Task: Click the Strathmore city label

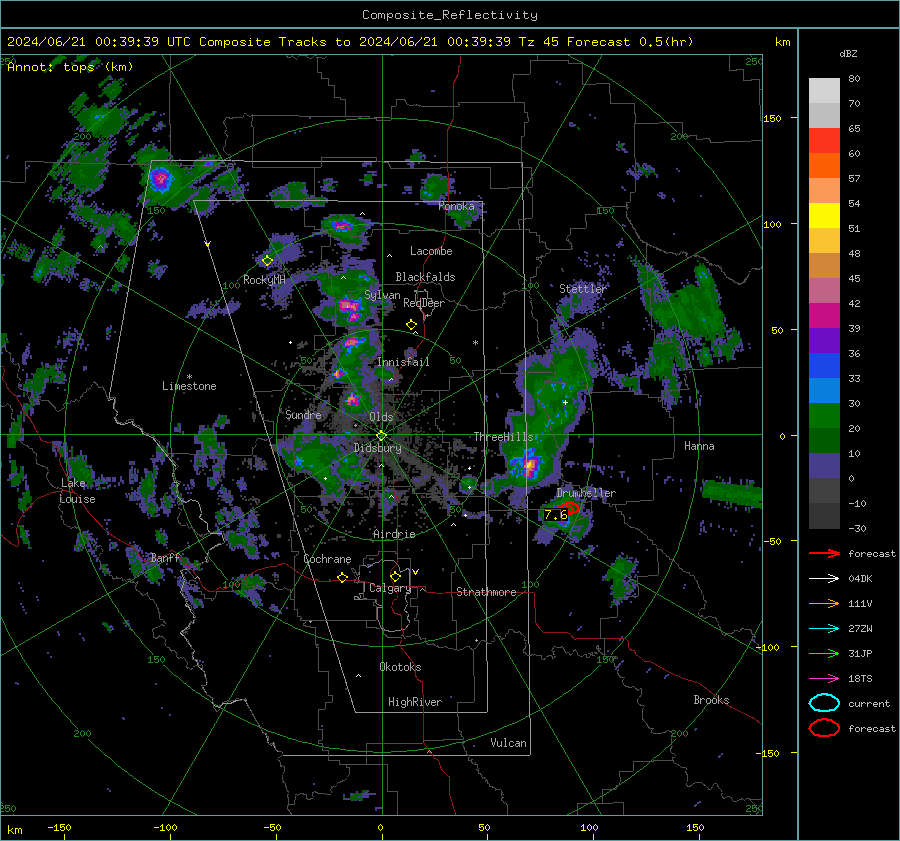Action: tap(486, 592)
